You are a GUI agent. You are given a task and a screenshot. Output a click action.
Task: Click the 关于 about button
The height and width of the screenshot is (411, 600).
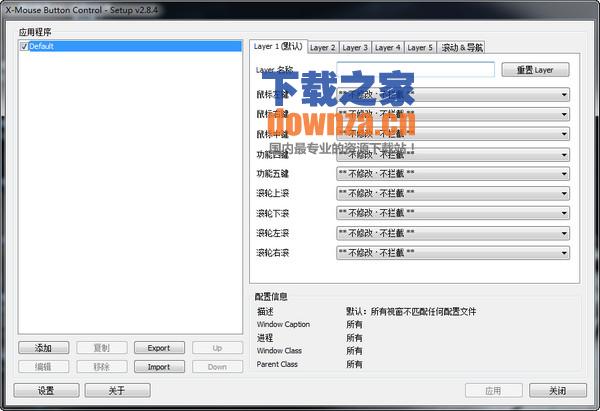117,390
